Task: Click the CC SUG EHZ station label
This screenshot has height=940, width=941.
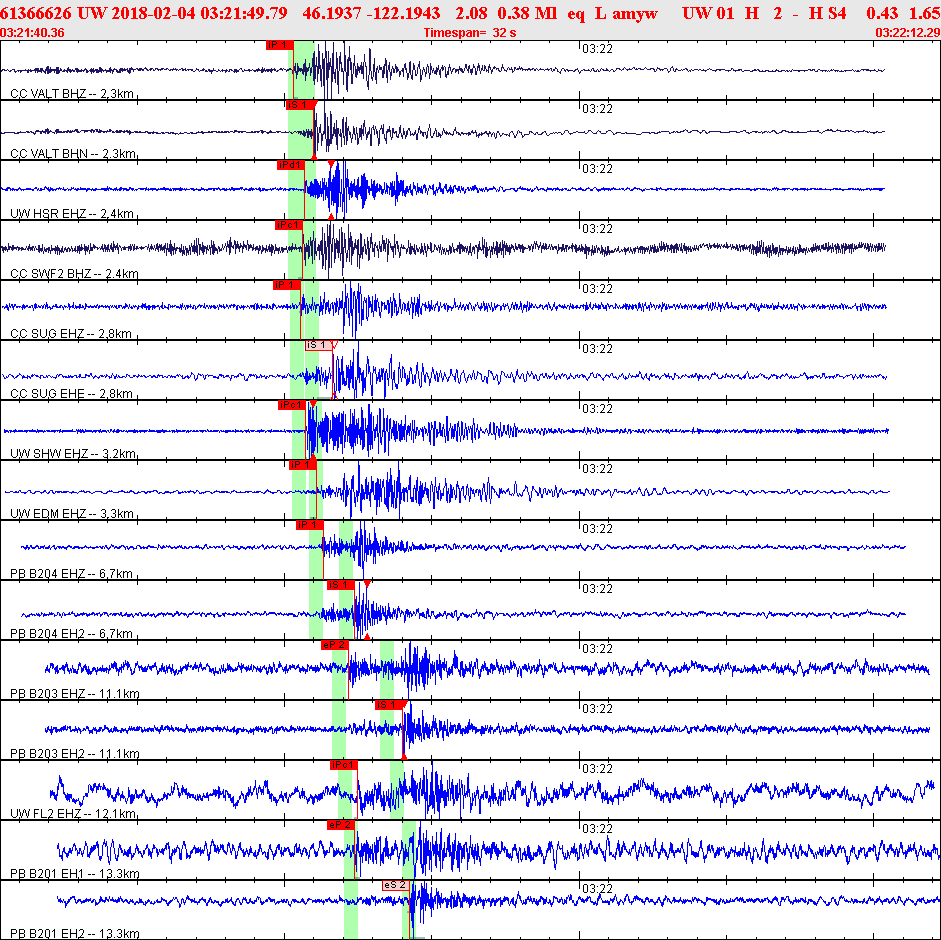Action: pos(71,334)
